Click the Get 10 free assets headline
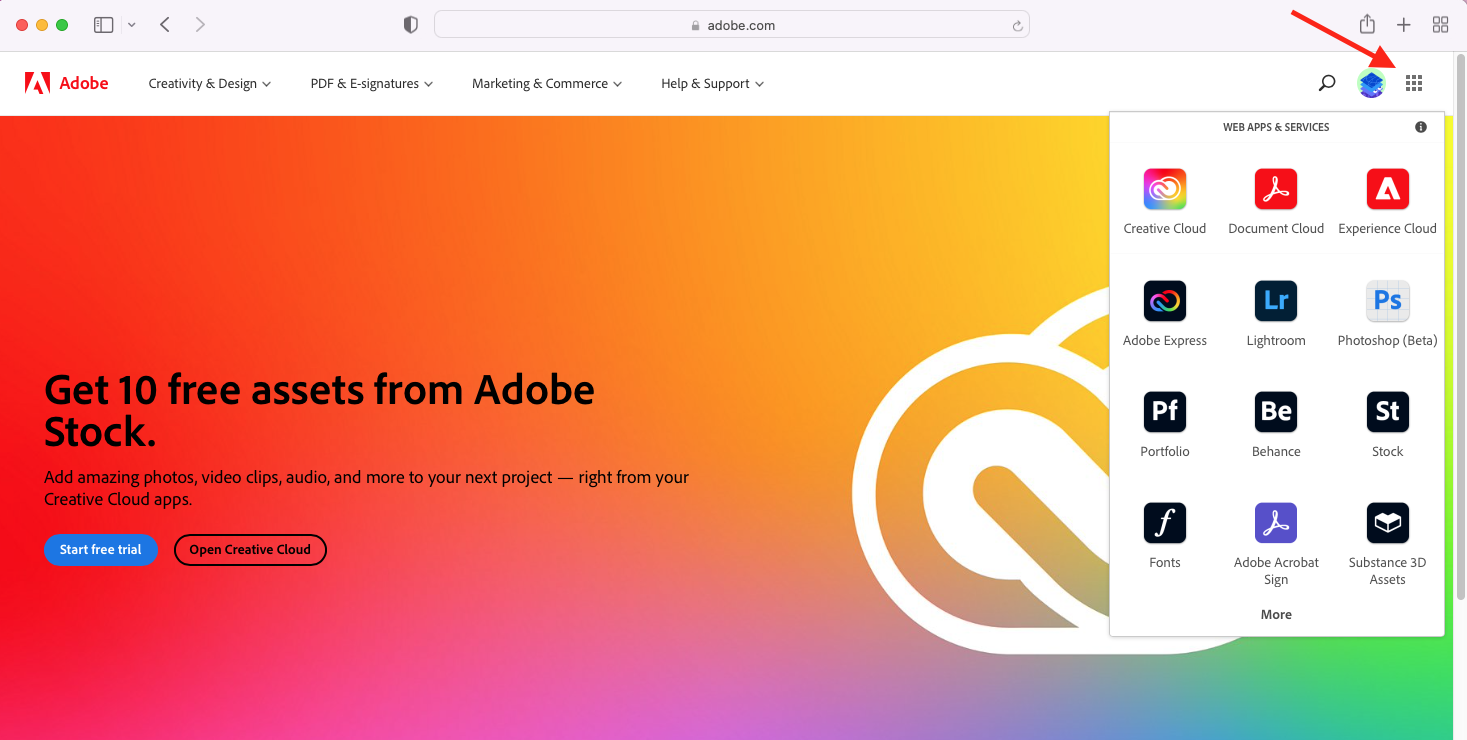The image size is (1467, 740). pyautogui.click(x=320, y=410)
